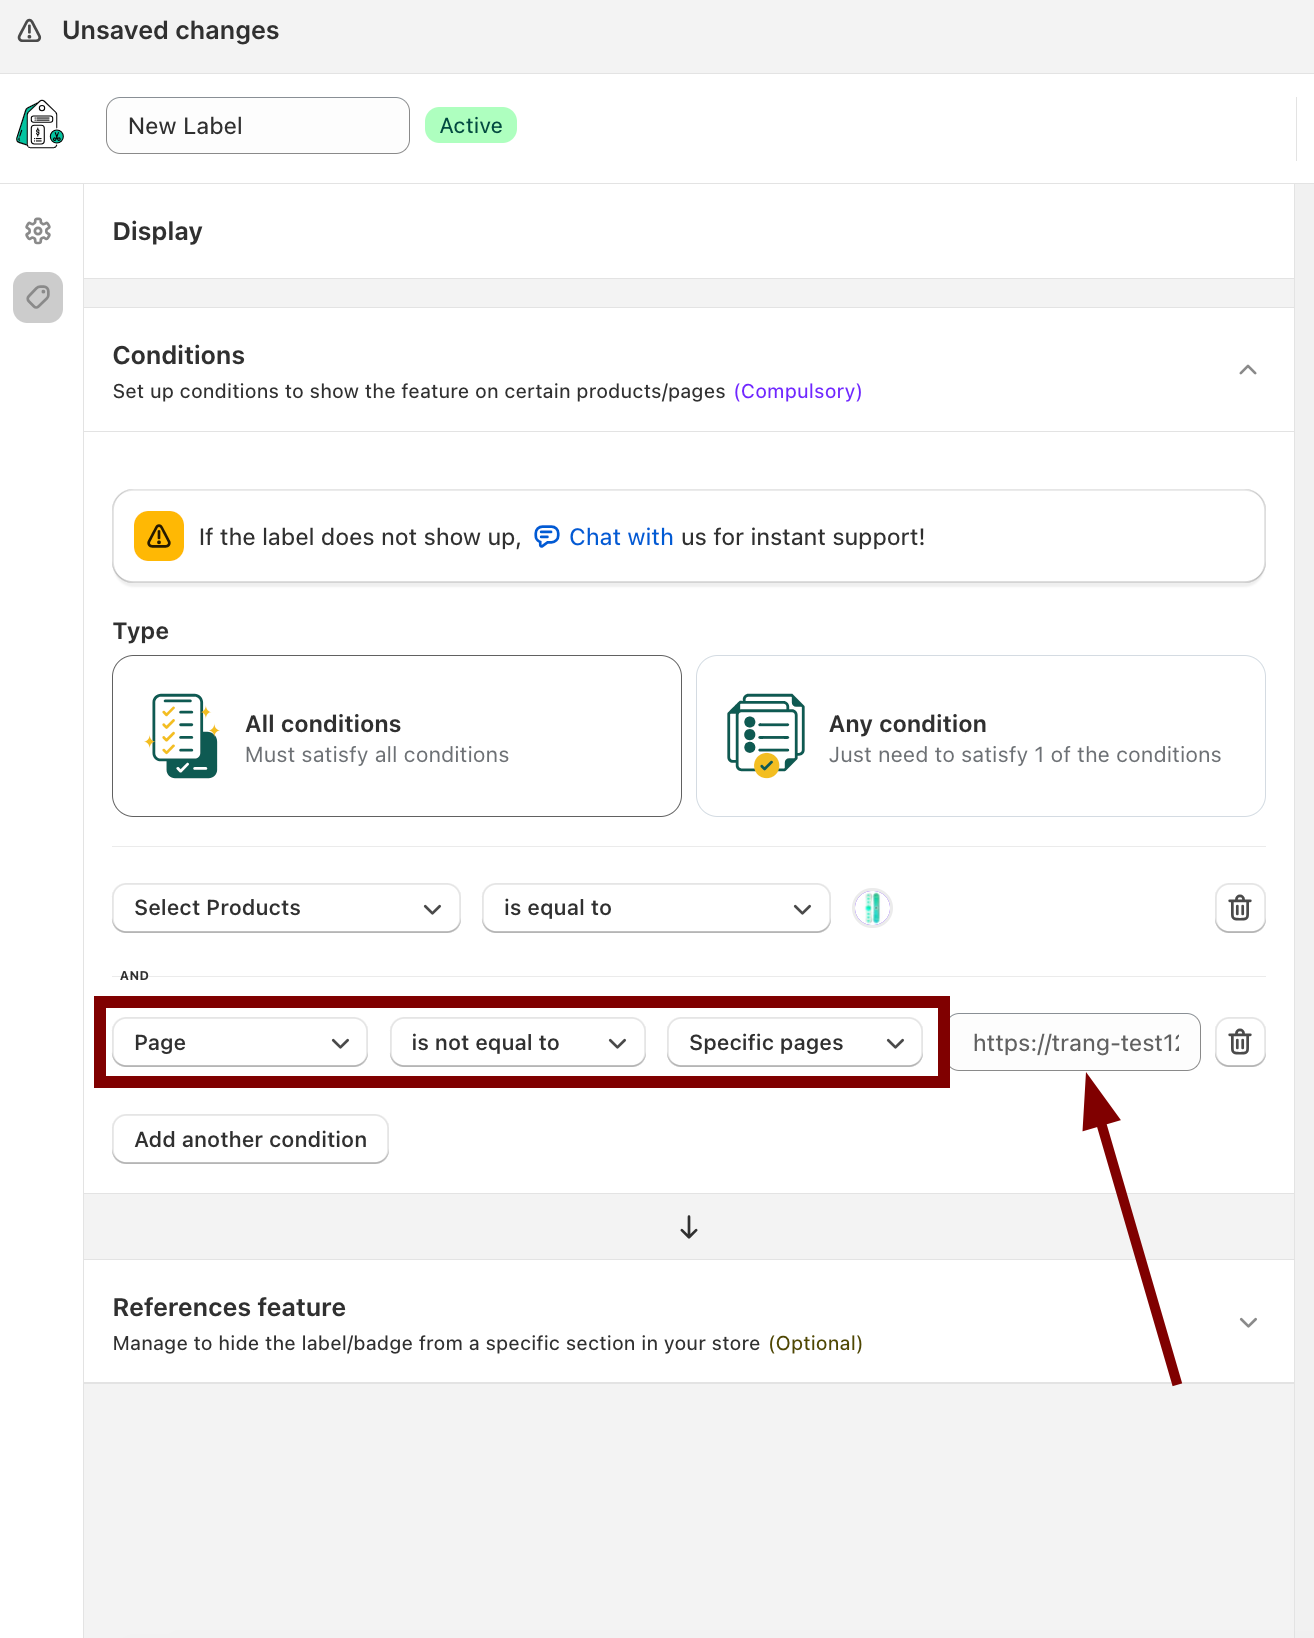Delete the Page condition row

[x=1239, y=1042]
